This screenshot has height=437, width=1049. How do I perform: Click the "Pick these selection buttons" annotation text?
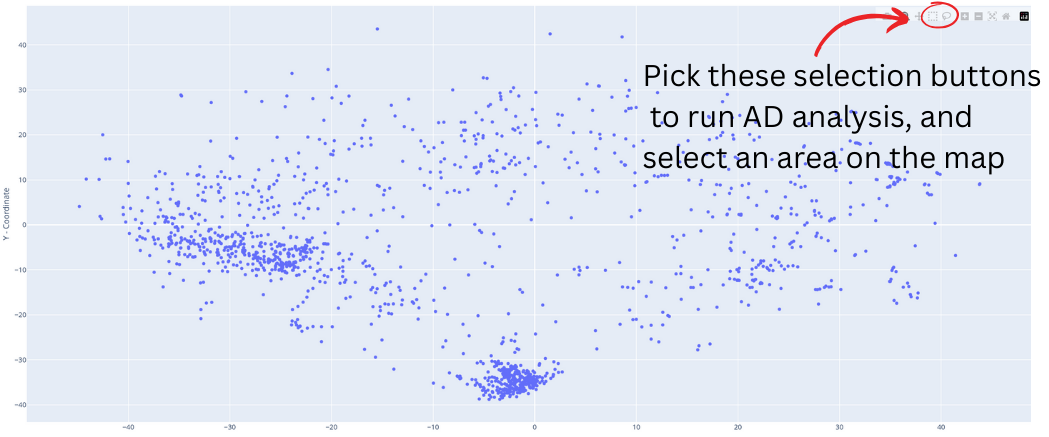[x=841, y=76]
